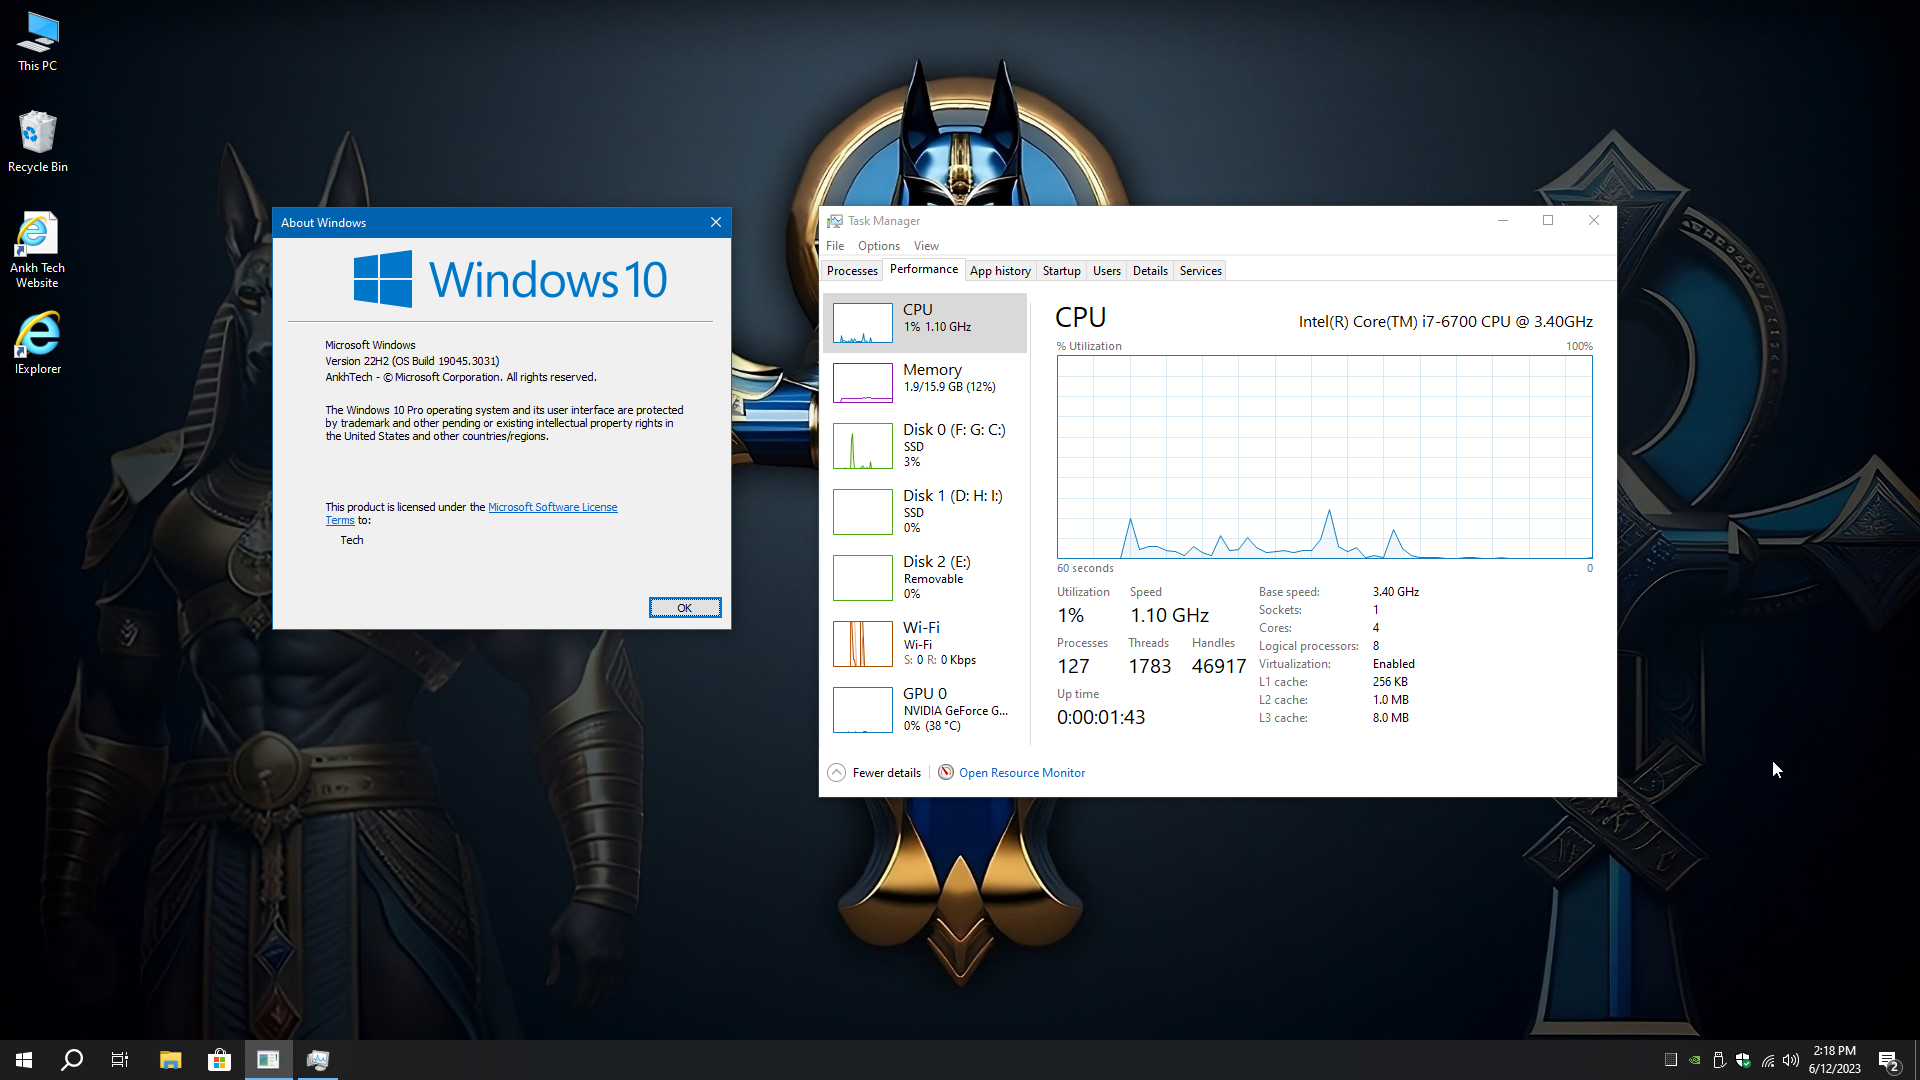This screenshot has width=1920, height=1080.
Task: Open the Recycle Bin desktop icon
Action: pos(38,142)
